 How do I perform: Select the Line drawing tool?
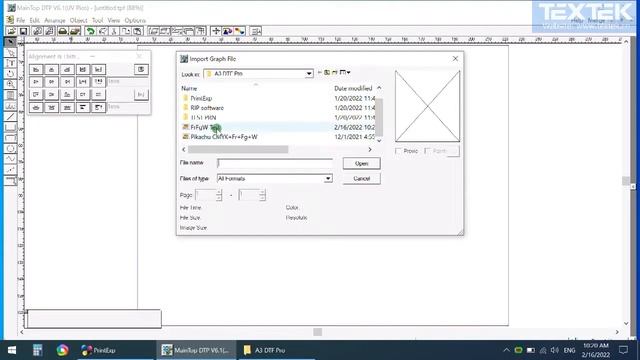[11, 117]
